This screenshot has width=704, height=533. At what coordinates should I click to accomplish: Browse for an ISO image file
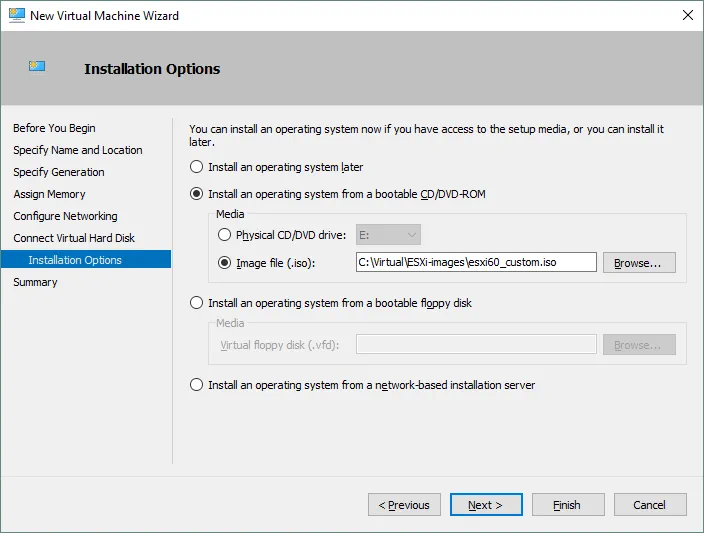pos(638,263)
